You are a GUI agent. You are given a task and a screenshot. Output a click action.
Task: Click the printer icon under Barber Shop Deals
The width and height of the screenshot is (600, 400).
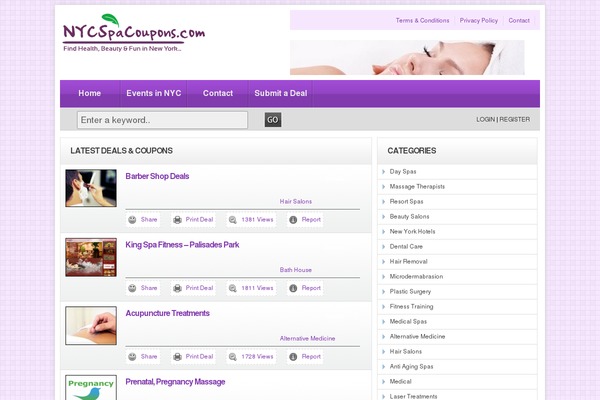(177, 220)
